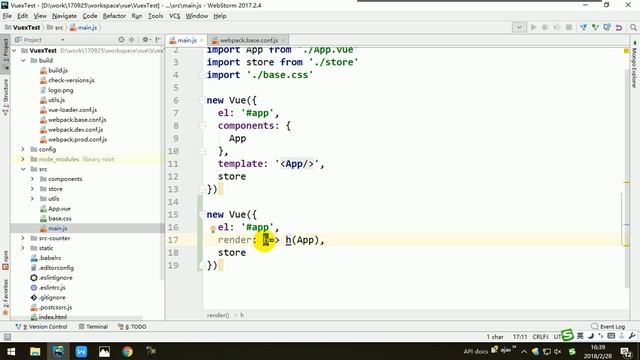Collapse the build folder

pyautogui.click(x=23, y=60)
